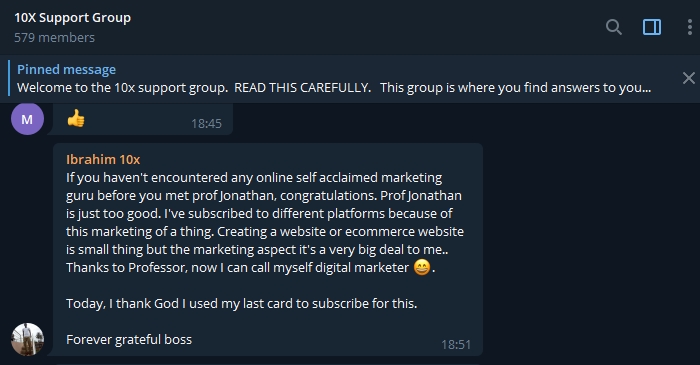Screen dimensions: 700x365
Task: Open search in the 10X Support Group chat
Action: [614, 27]
